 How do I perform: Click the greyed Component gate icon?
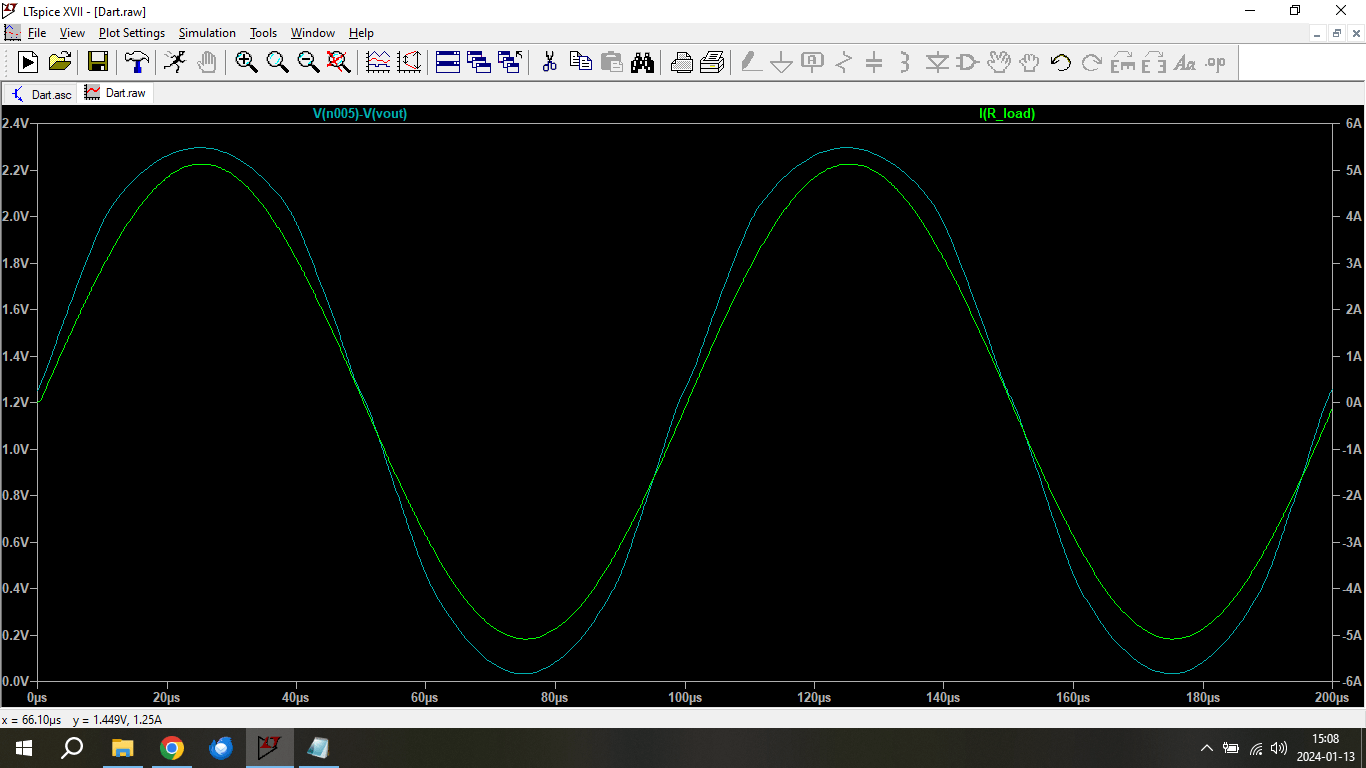click(x=967, y=62)
